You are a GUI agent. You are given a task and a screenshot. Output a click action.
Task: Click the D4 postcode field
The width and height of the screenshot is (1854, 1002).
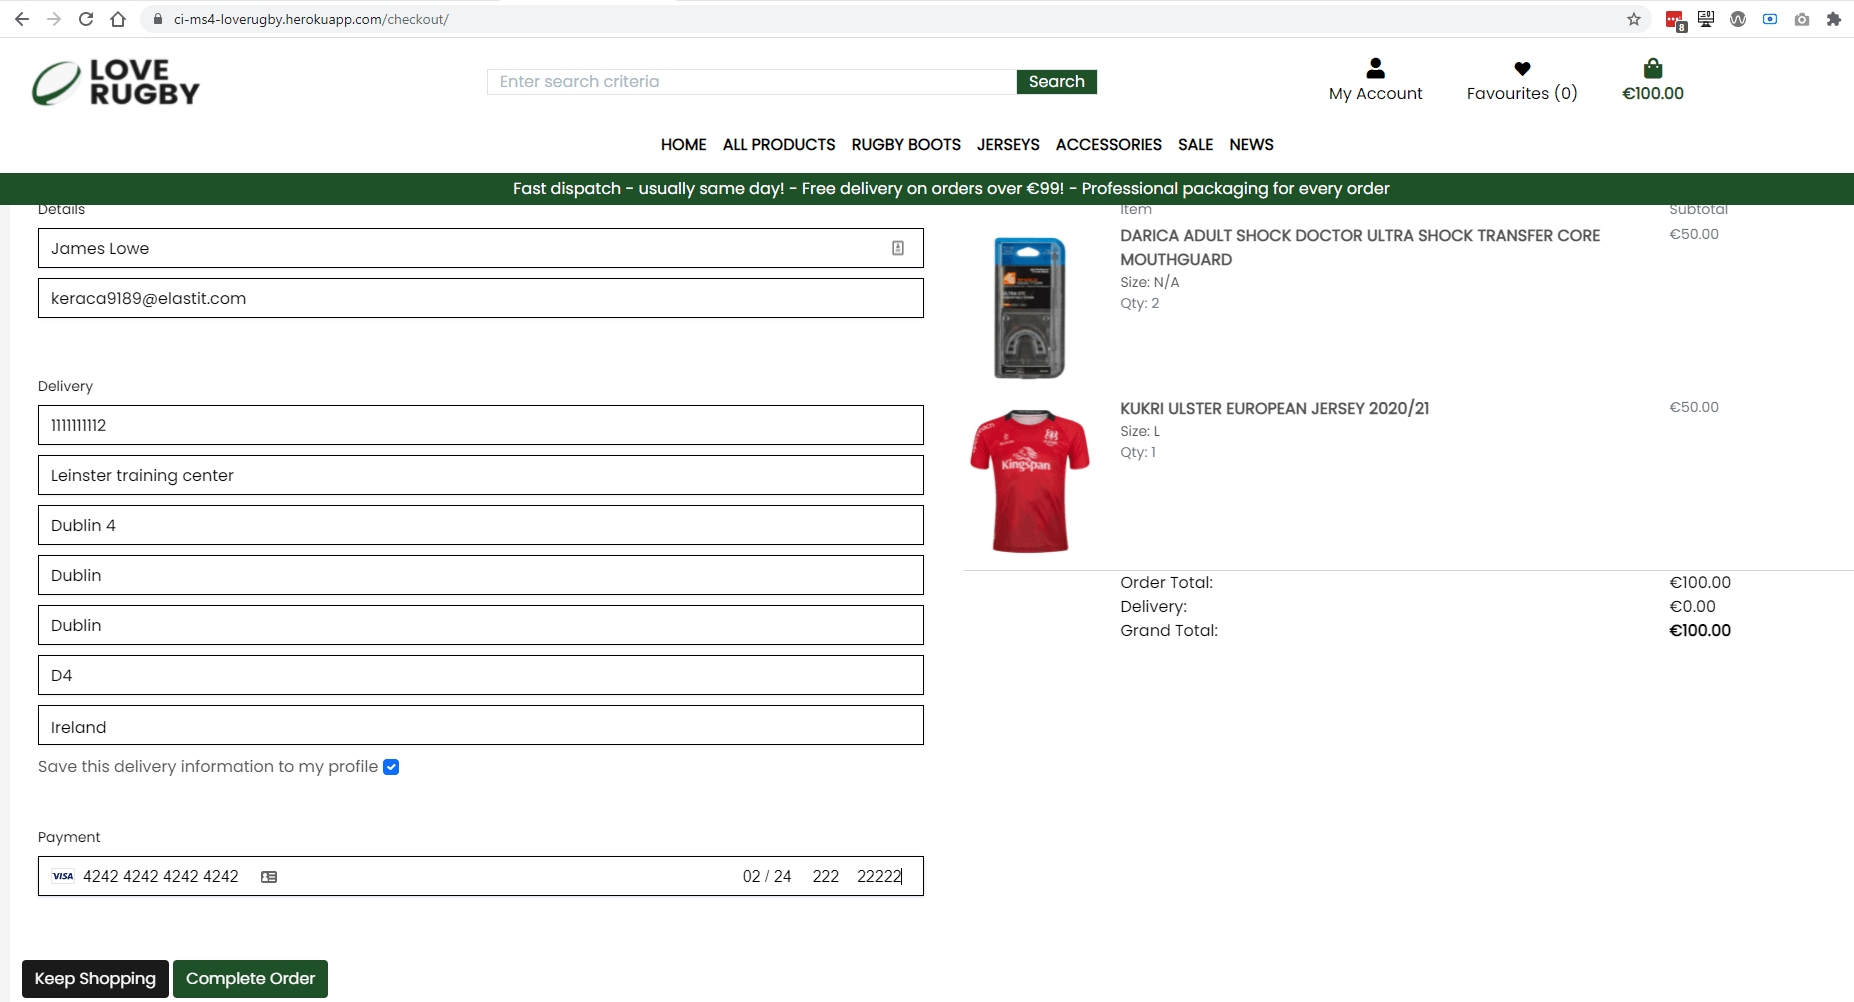click(481, 675)
